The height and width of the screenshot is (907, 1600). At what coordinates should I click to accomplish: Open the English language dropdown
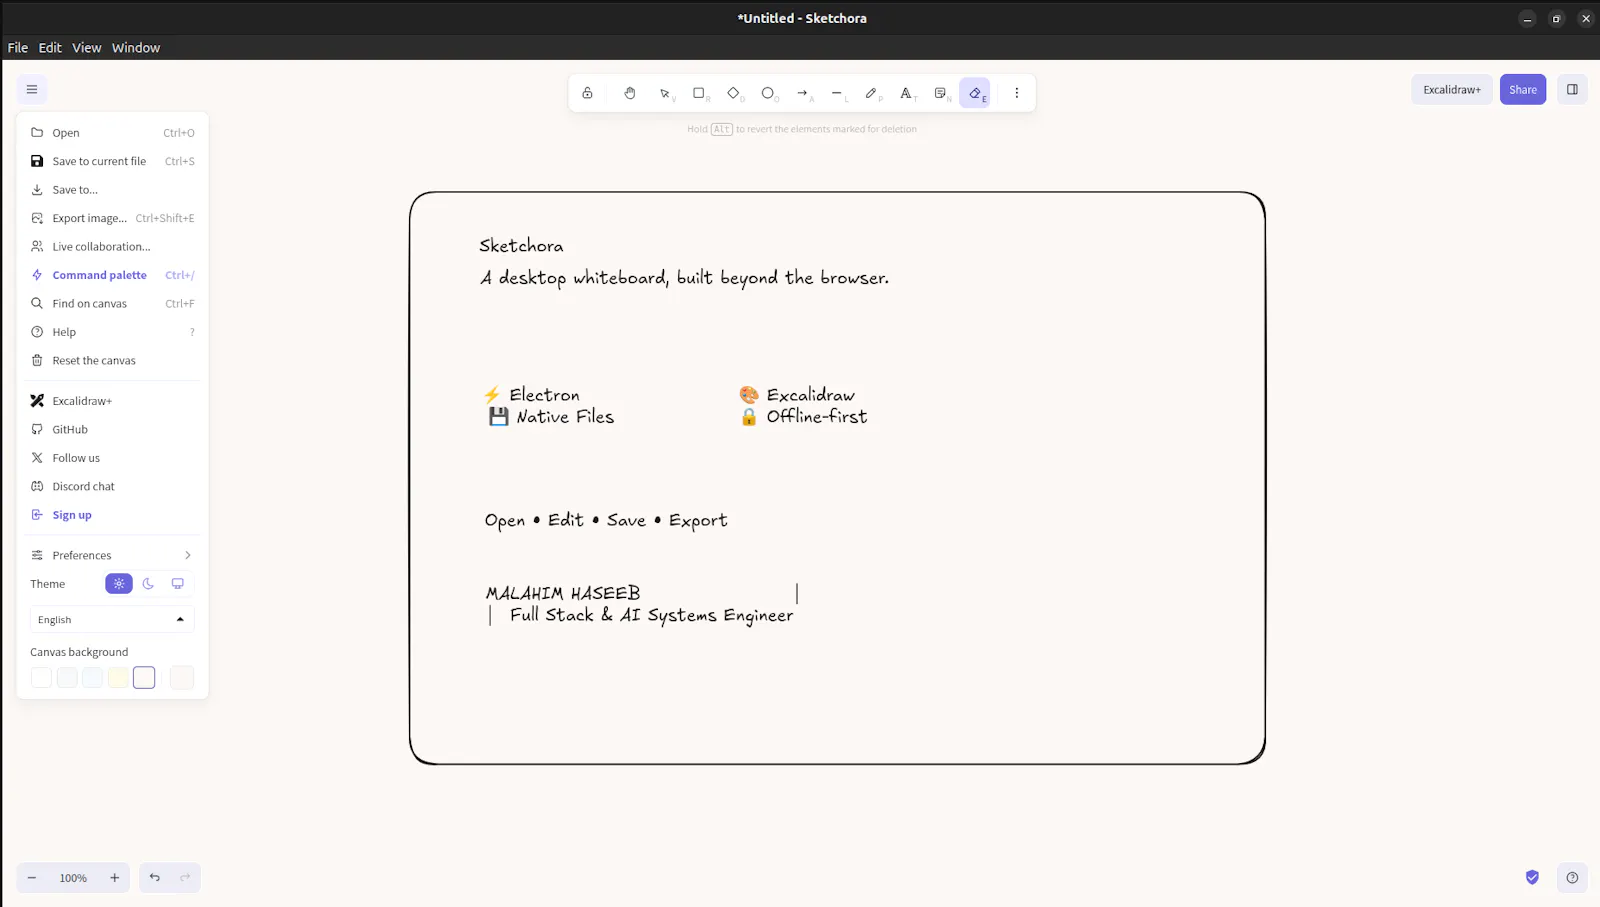click(x=112, y=620)
